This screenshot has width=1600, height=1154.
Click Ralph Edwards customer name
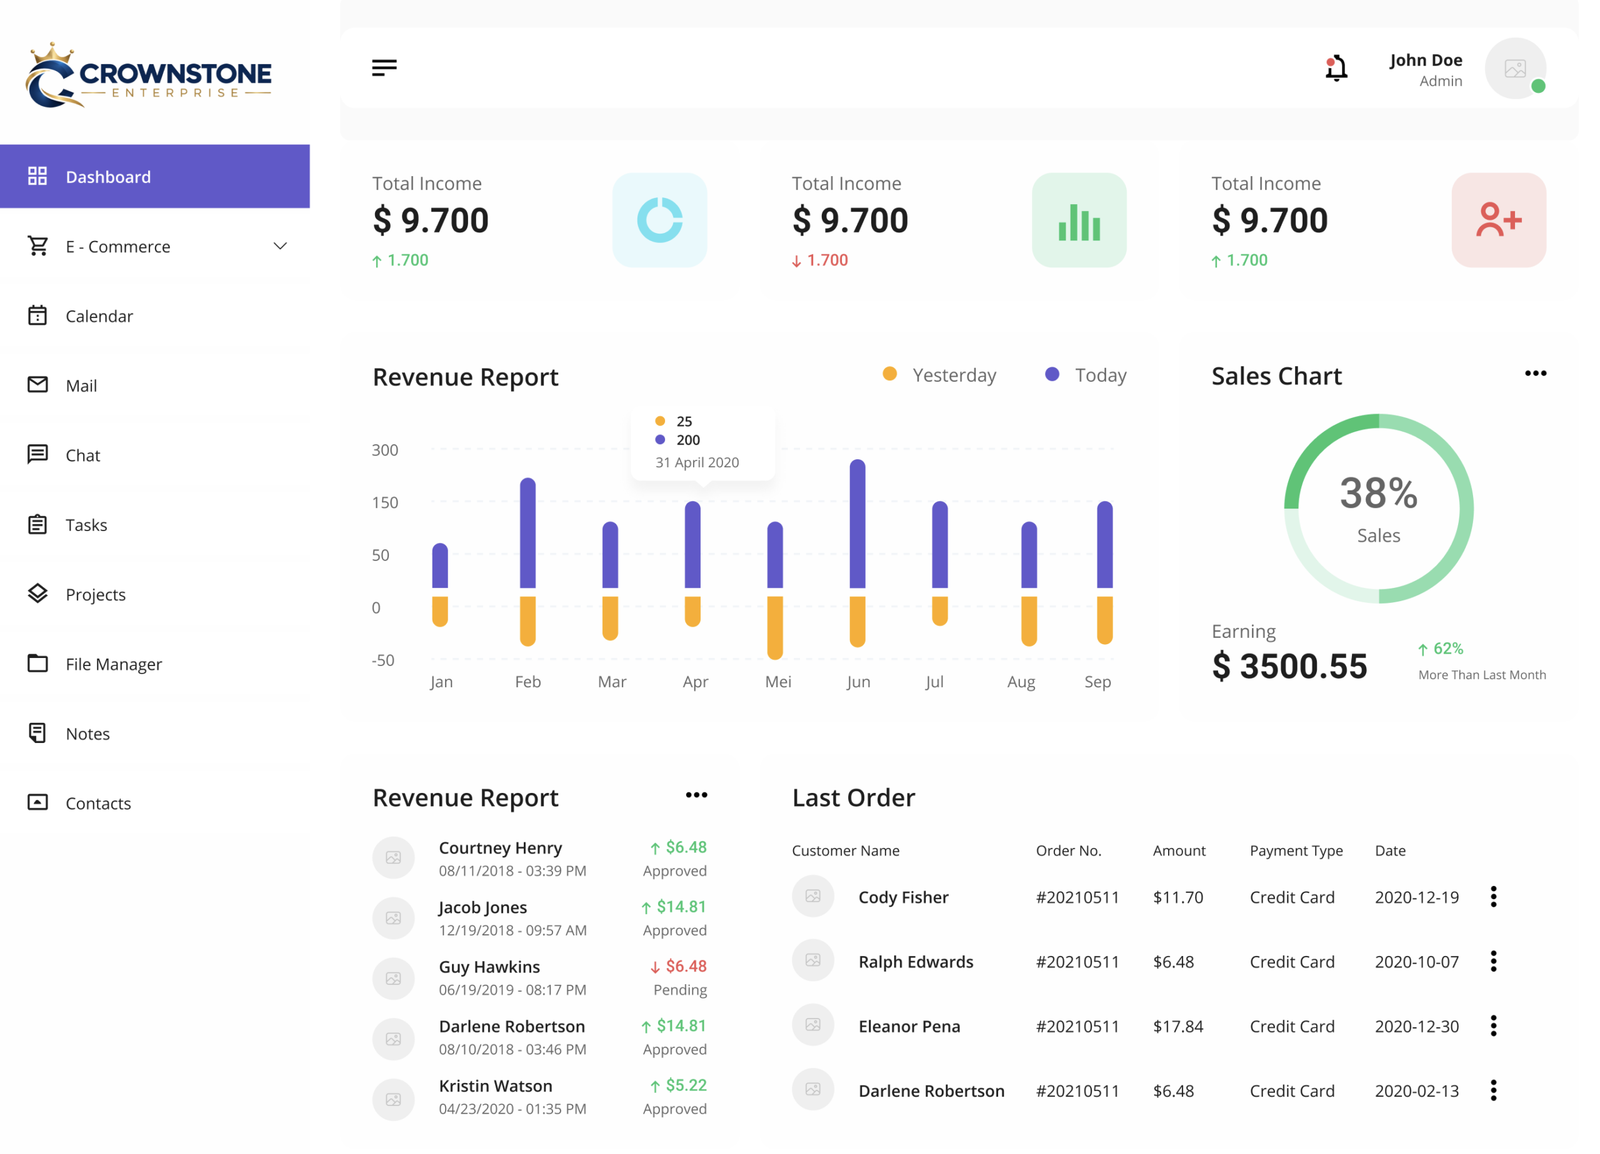(916, 961)
